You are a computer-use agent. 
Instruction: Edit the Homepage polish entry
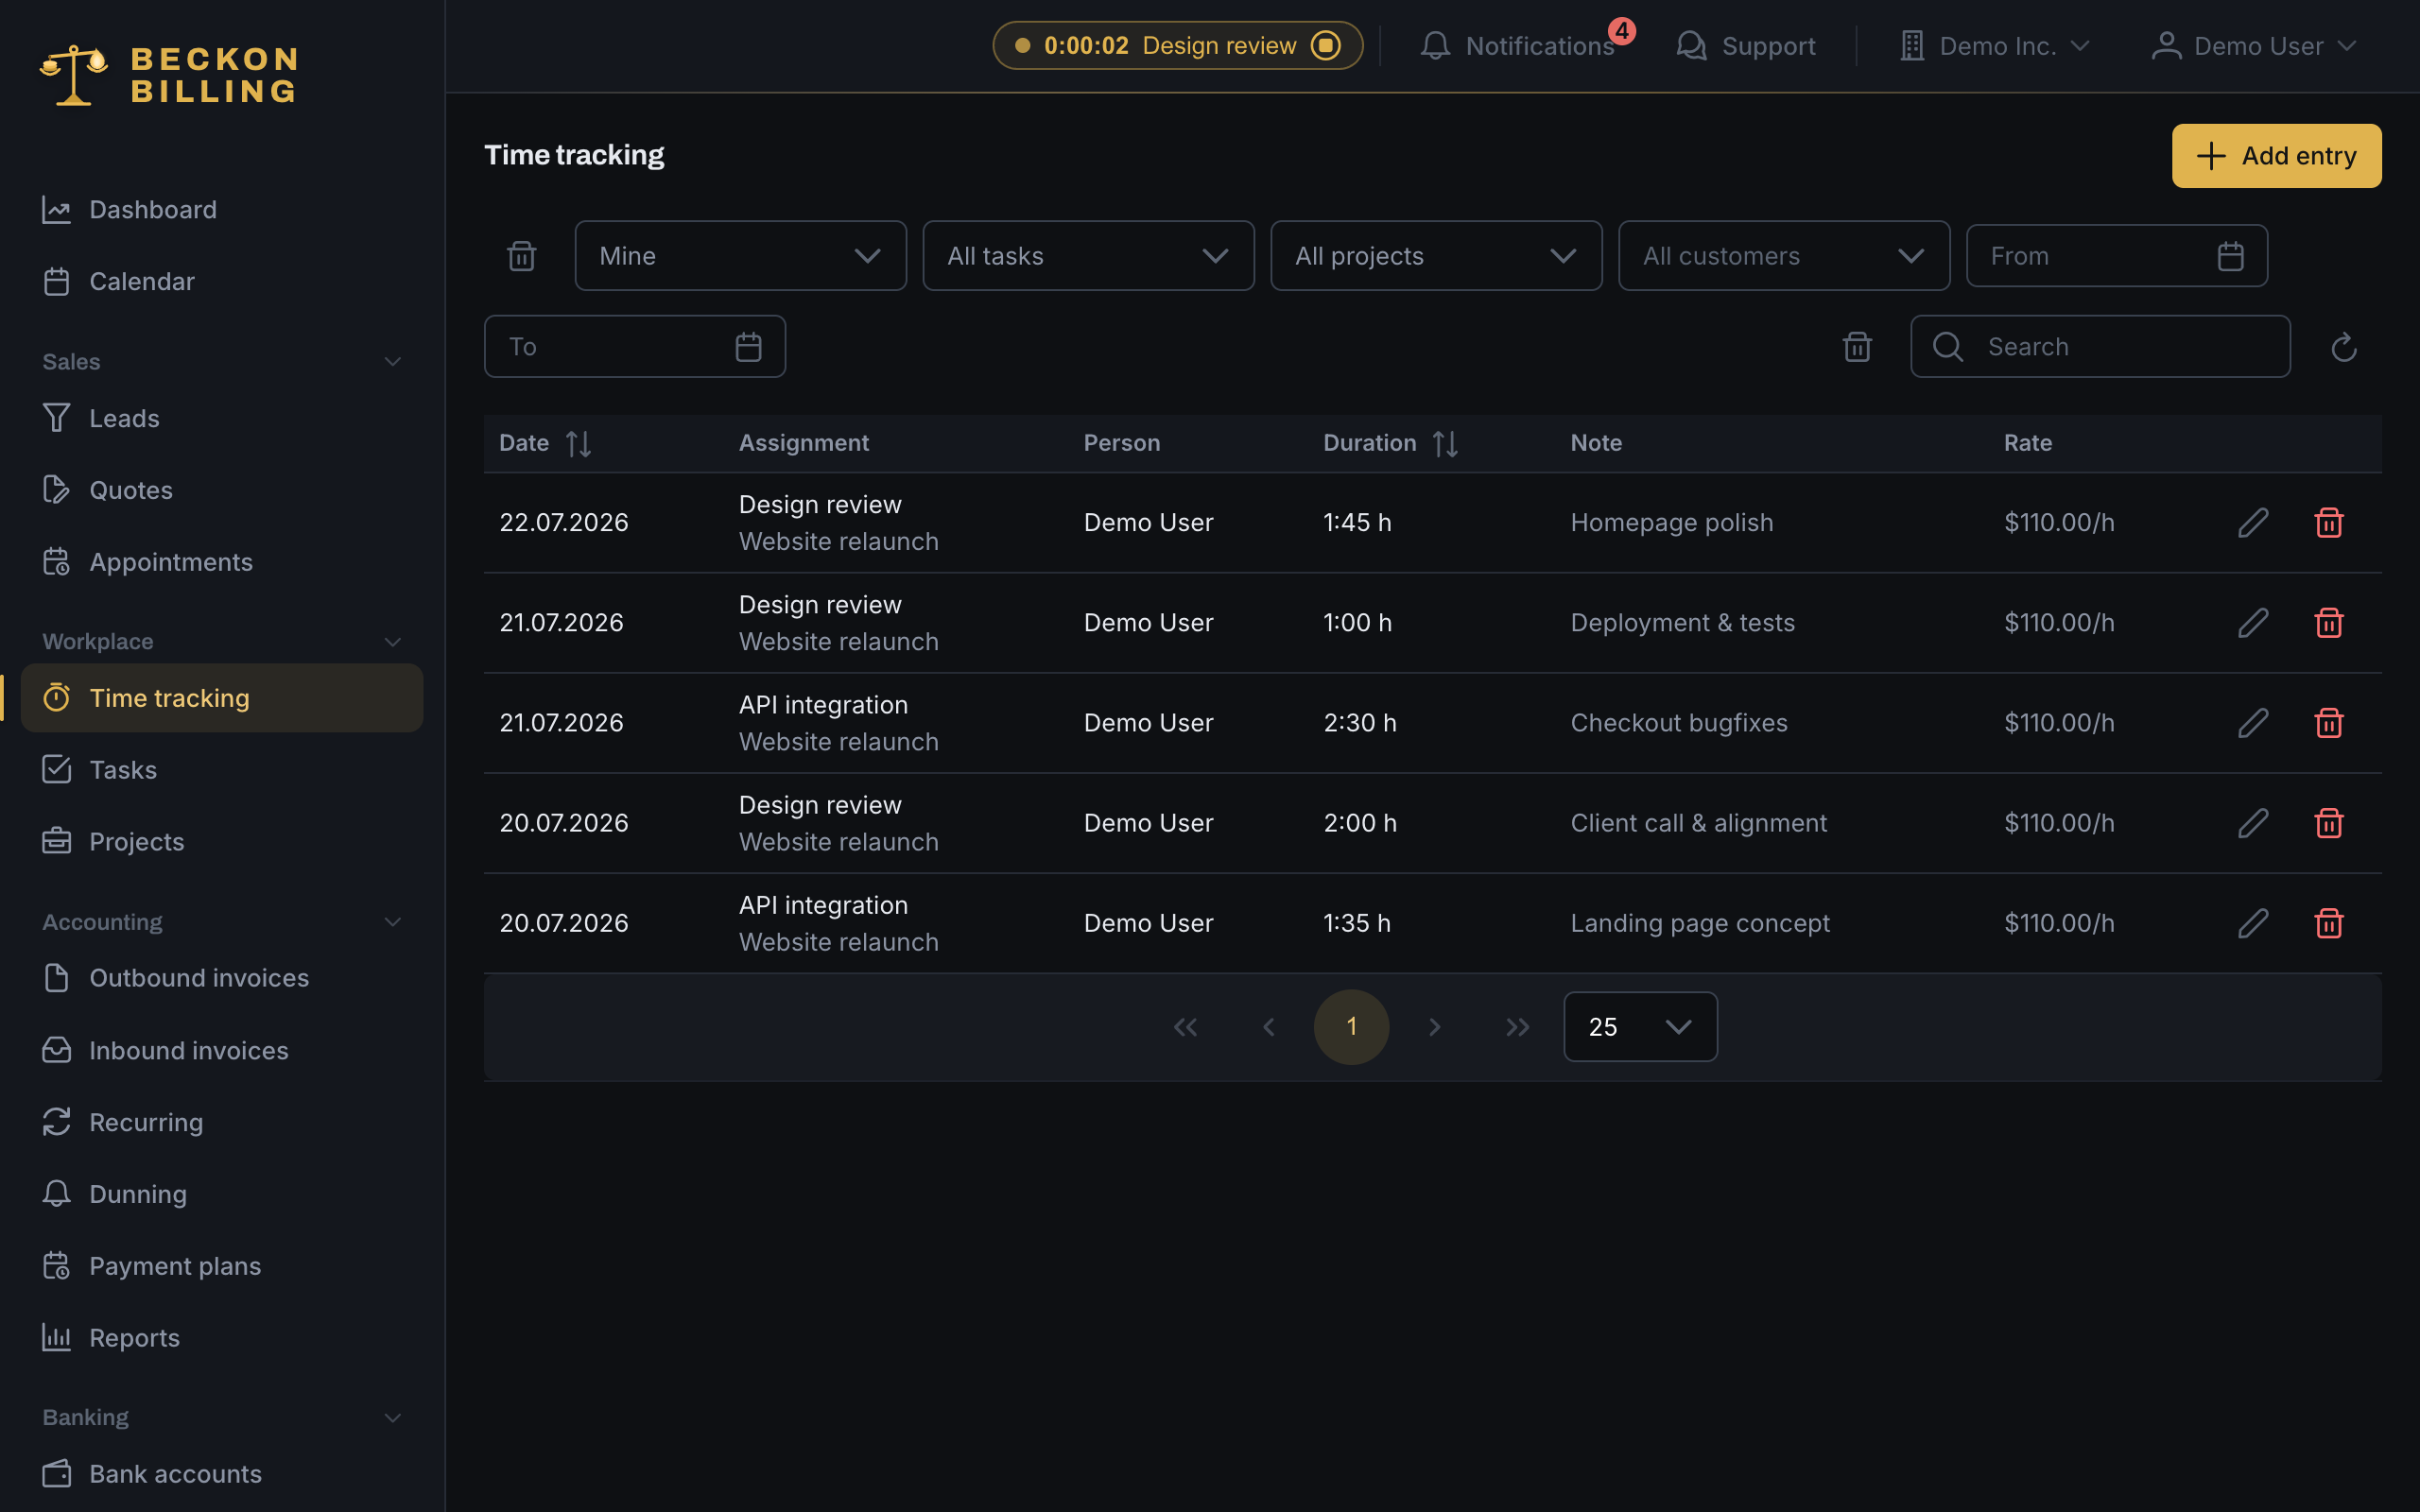click(x=2253, y=523)
